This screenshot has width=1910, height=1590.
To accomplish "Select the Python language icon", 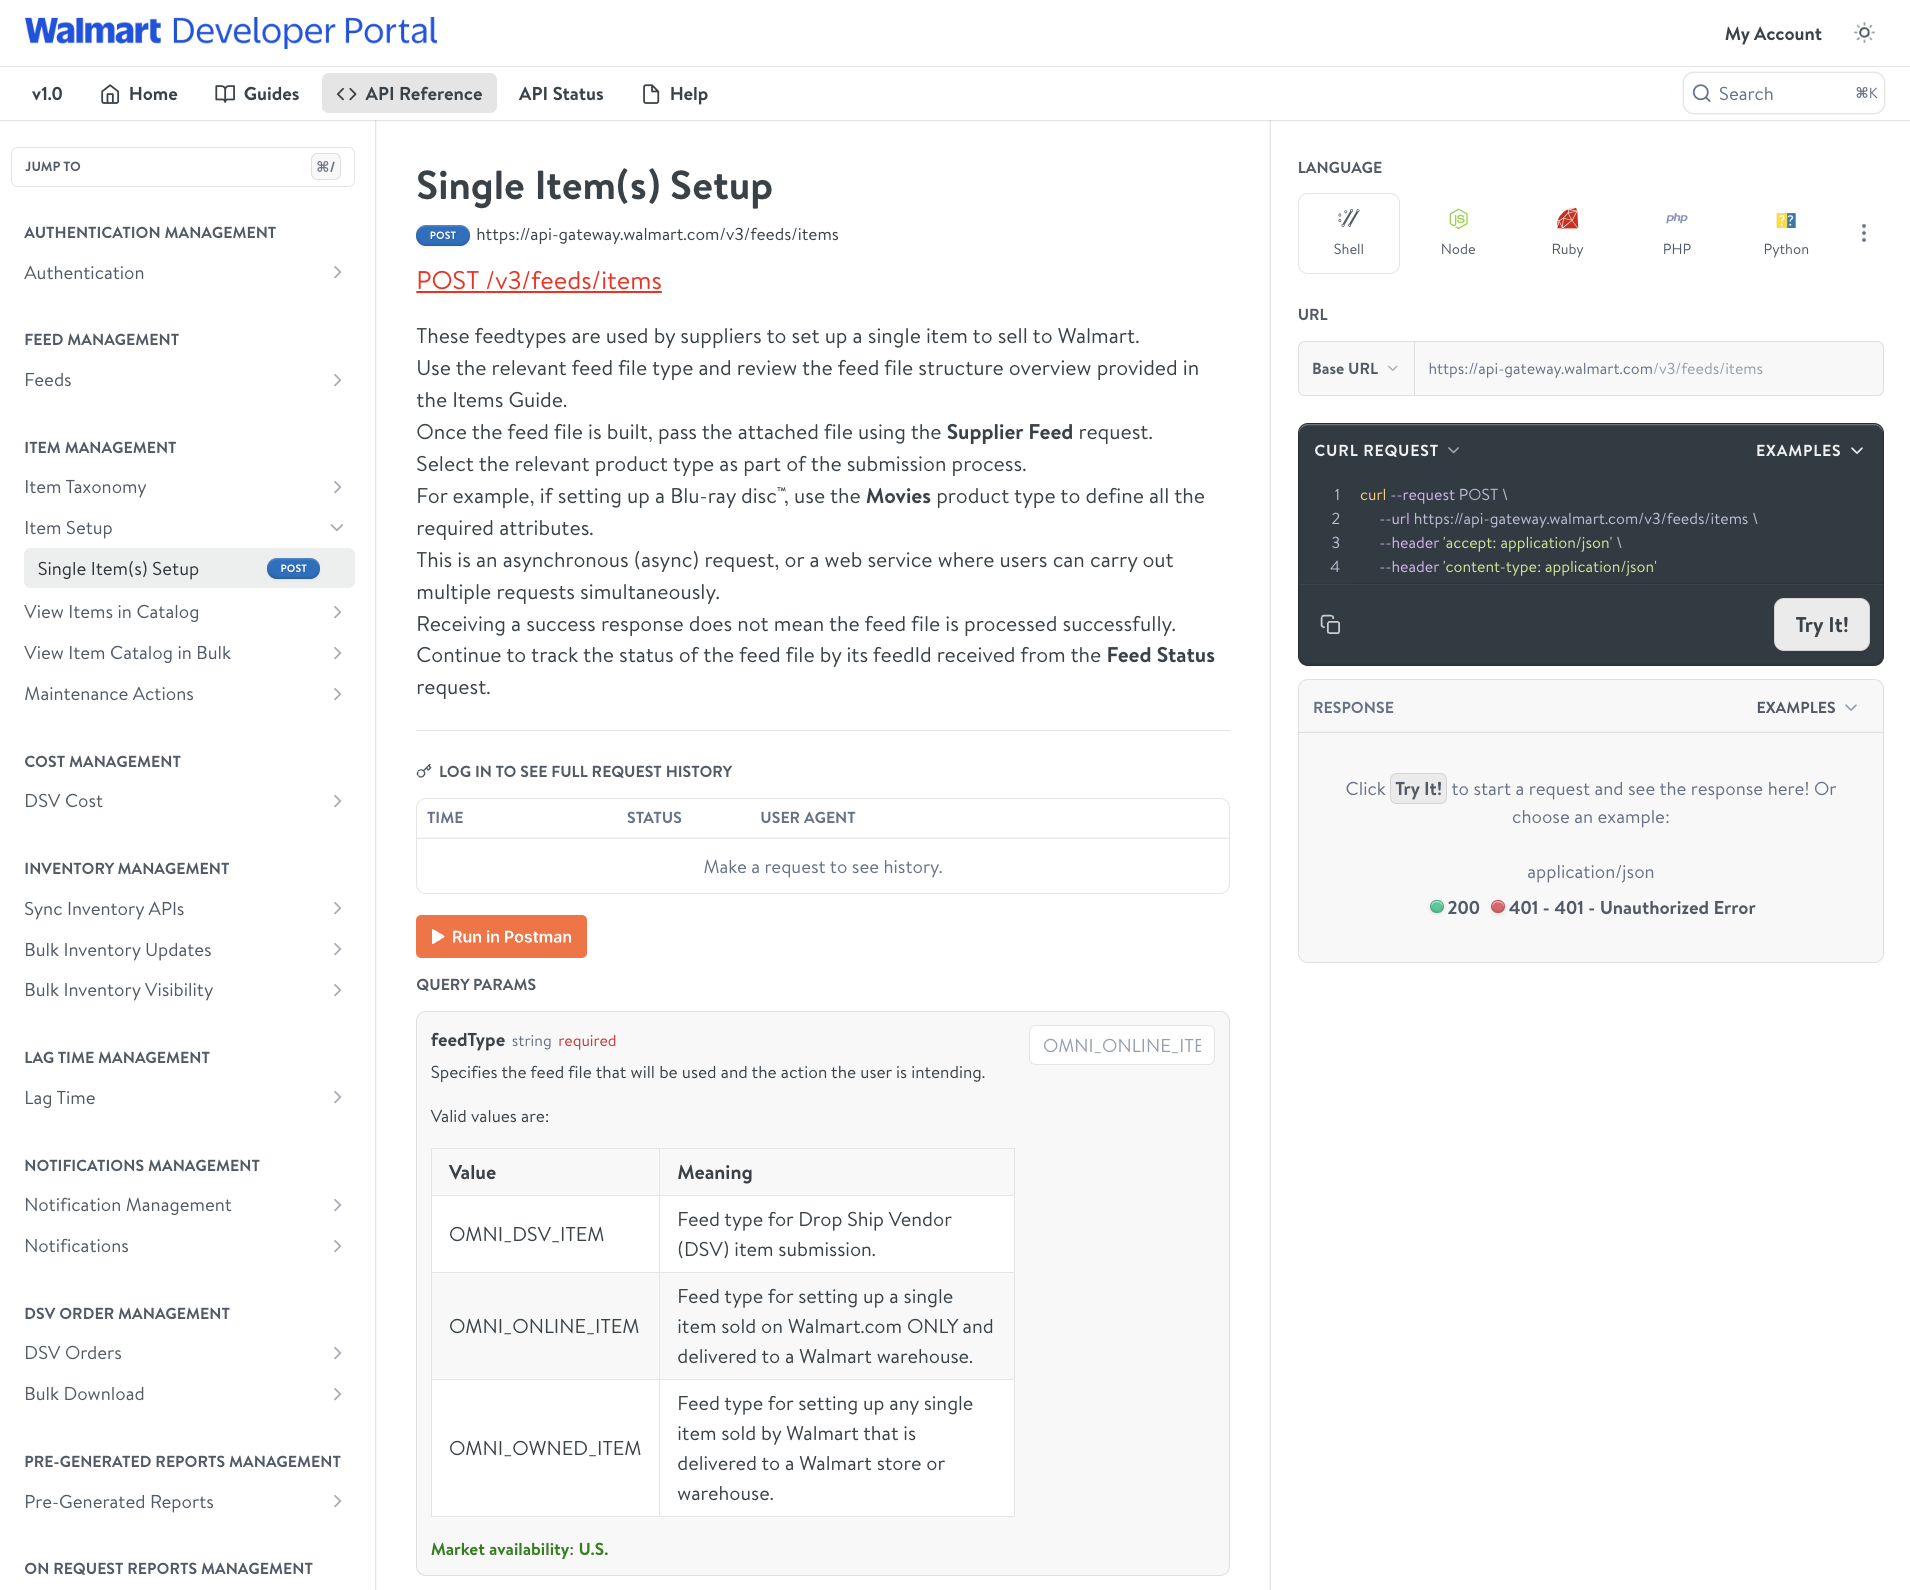I will pyautogui.click(x=1786, y=220).
